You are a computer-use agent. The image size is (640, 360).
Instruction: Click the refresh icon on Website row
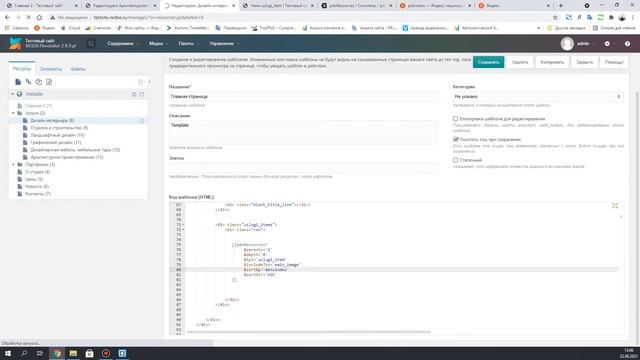142,94
